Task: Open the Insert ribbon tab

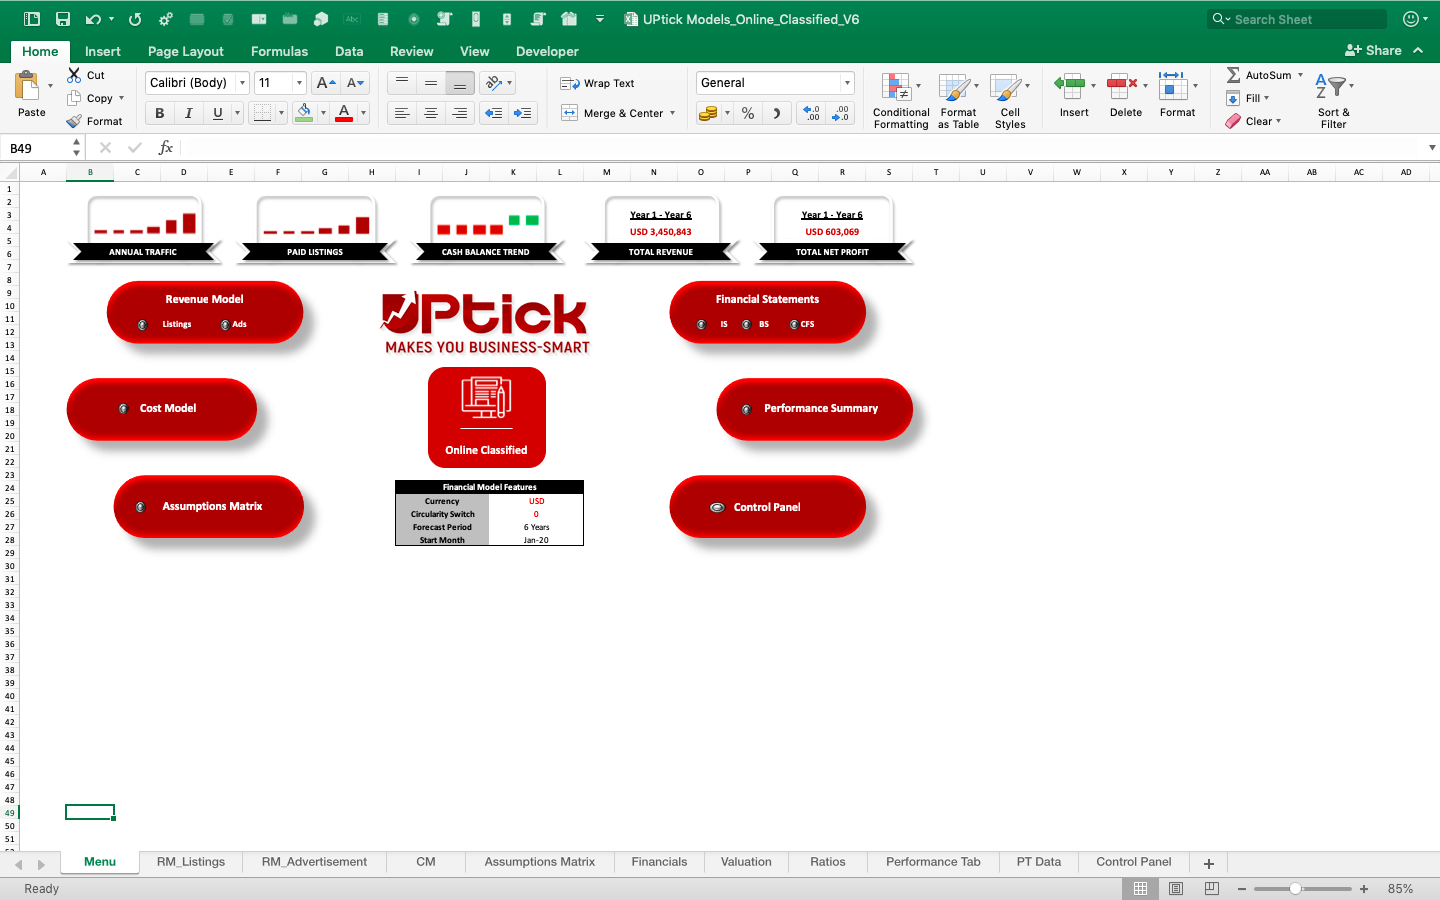Action: [103, 51]
